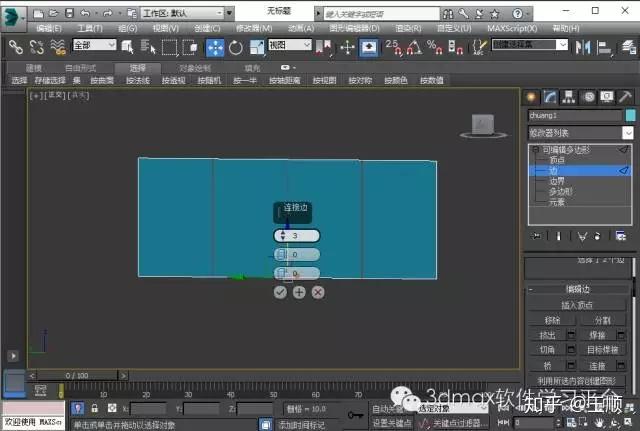Open the 帮助(H) menu
This screenshot has width=640, height=431.
566,28
